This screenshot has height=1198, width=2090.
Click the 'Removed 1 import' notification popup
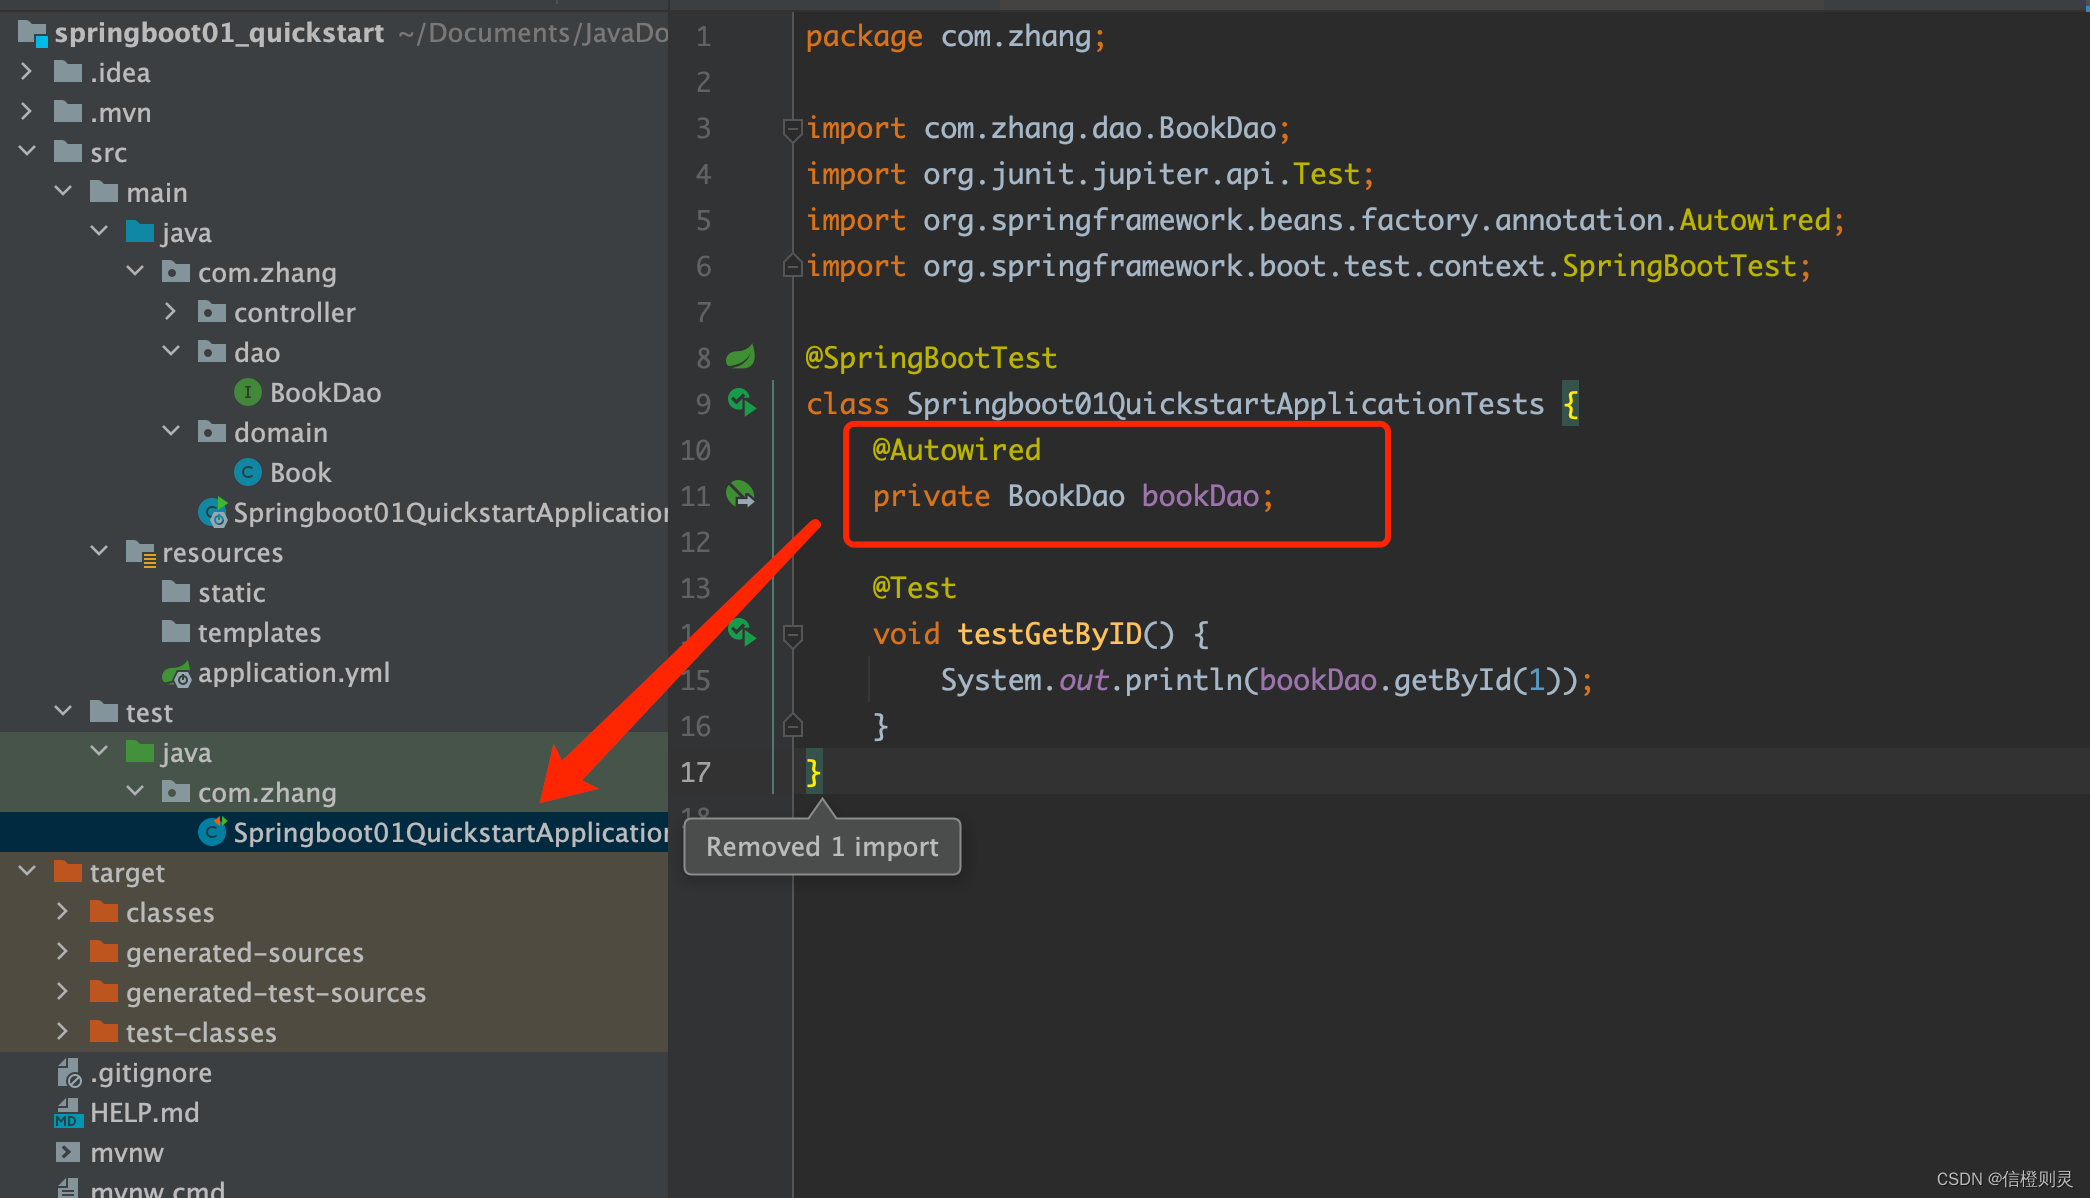click(x=822, y=847)
